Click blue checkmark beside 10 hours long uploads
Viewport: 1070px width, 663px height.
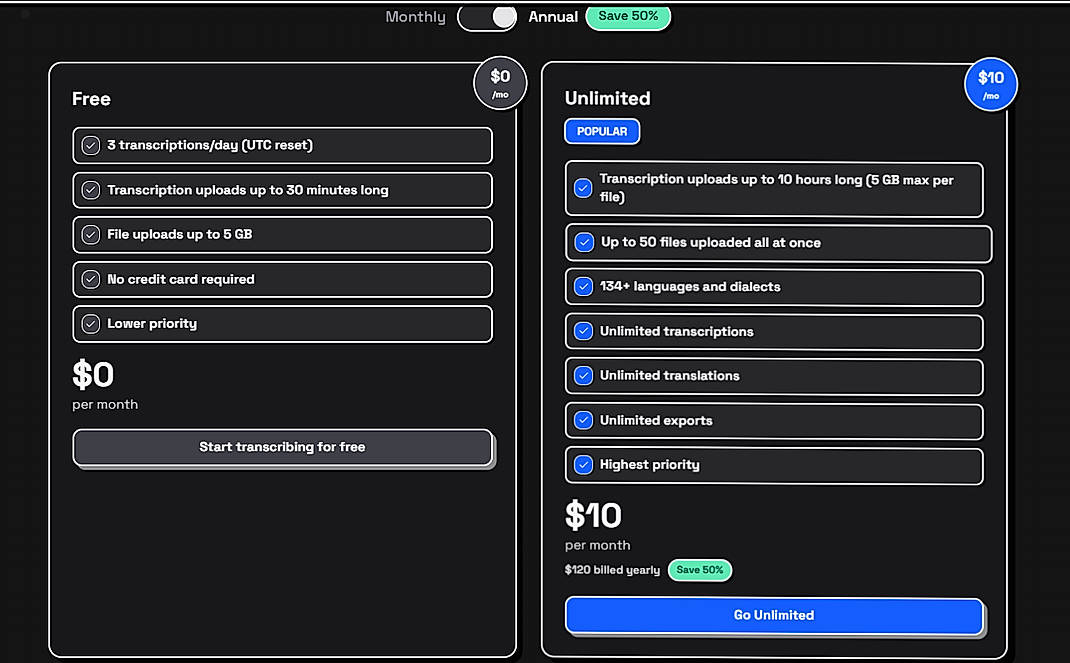tap(583, 188)
